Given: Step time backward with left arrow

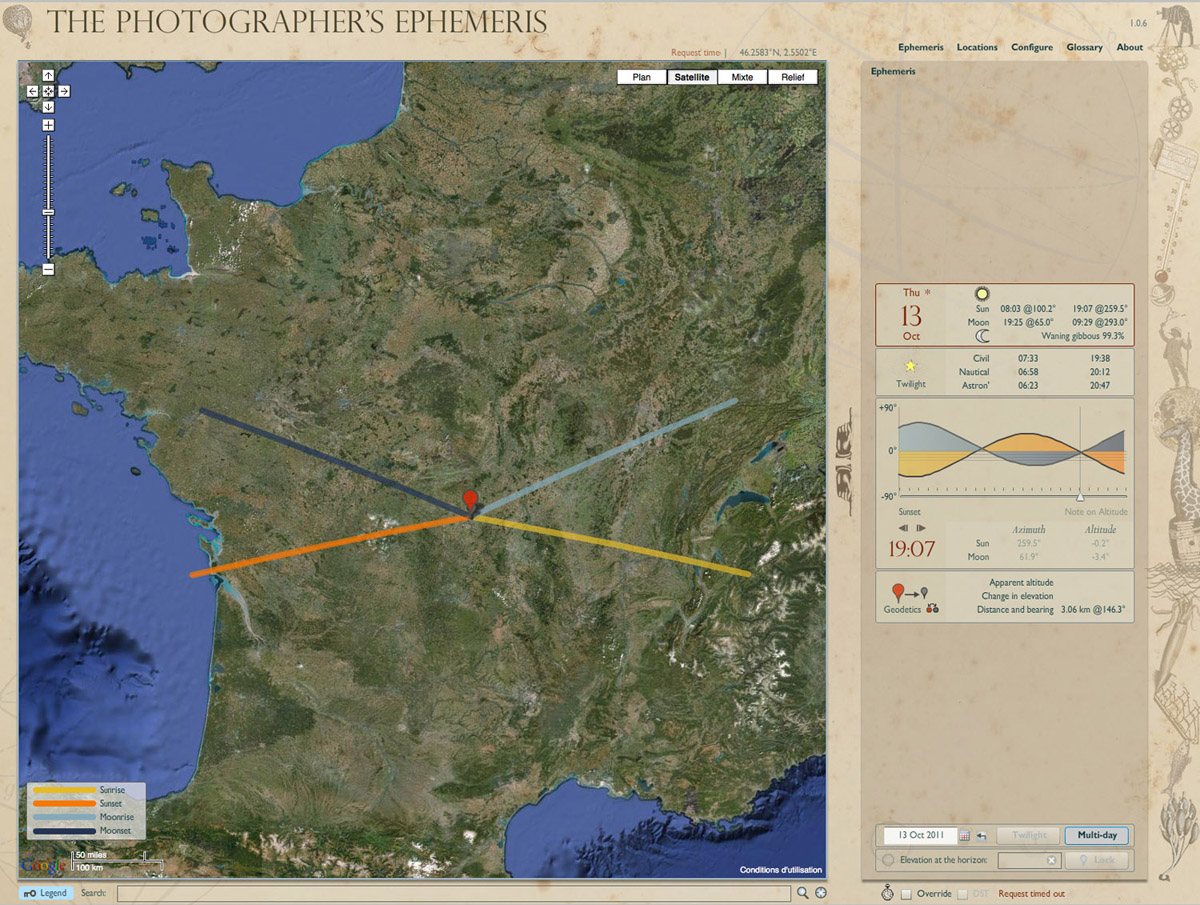Looking at the screenshot, I should (903, 528).
